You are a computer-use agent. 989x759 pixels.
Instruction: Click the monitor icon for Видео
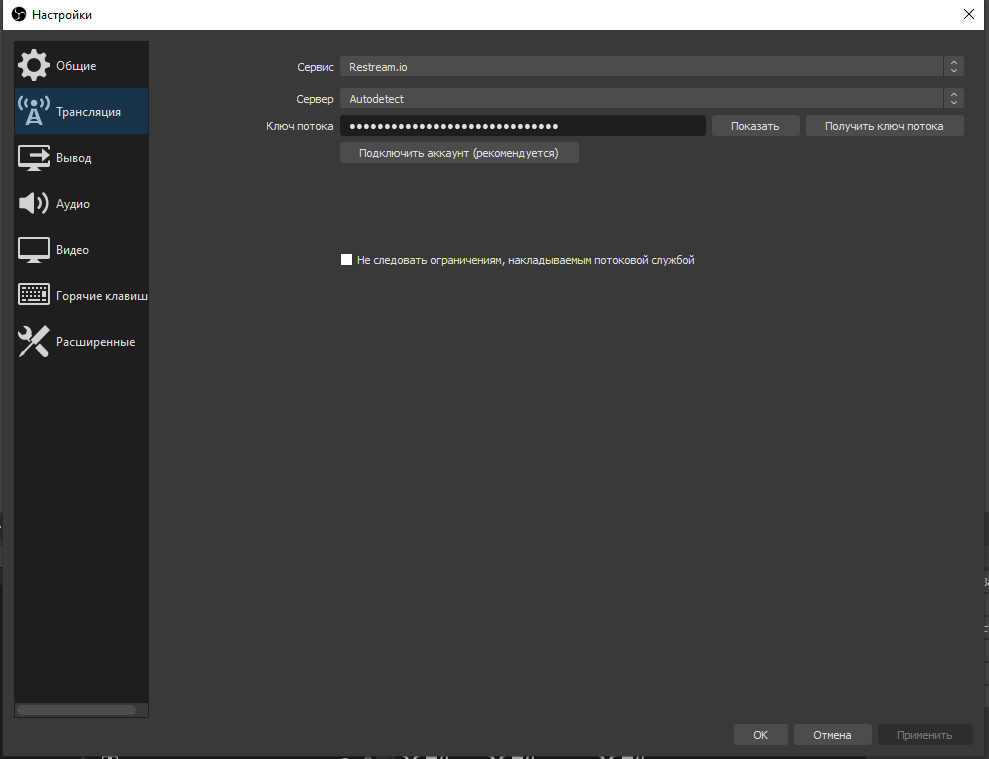33,249
